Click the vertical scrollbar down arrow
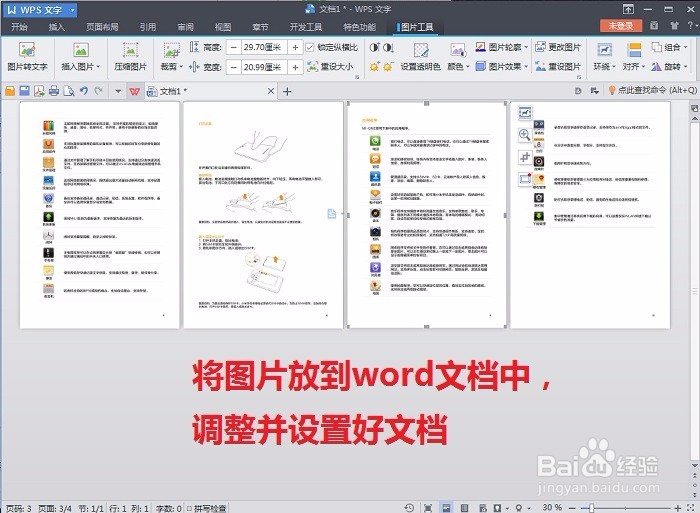 click(x=695, y=465)
